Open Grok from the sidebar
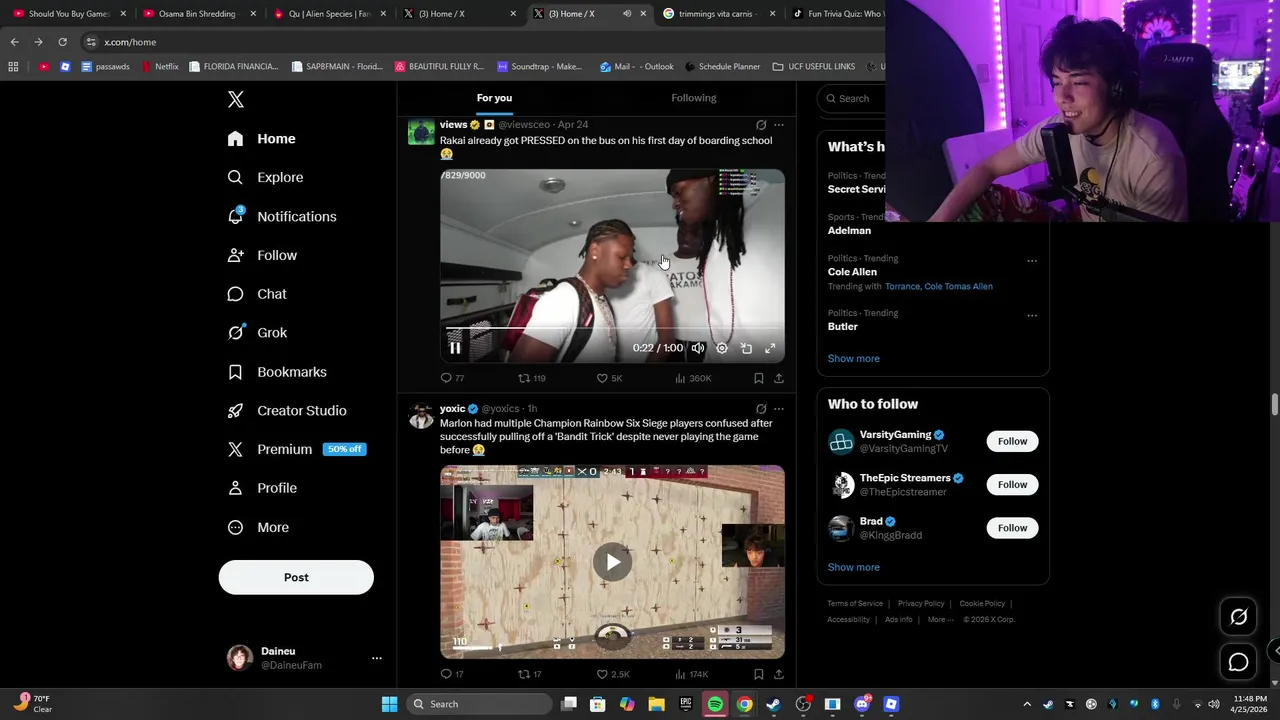The width and height of the screenshot is (1280, 720). click(257, 333)
